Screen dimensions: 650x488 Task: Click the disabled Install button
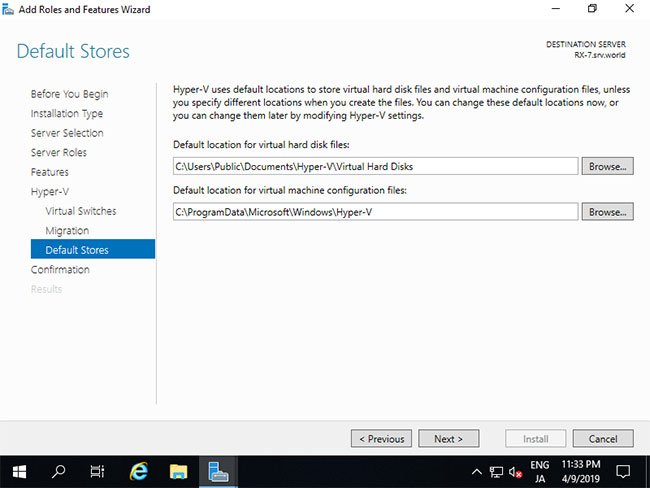click(536, 439)
